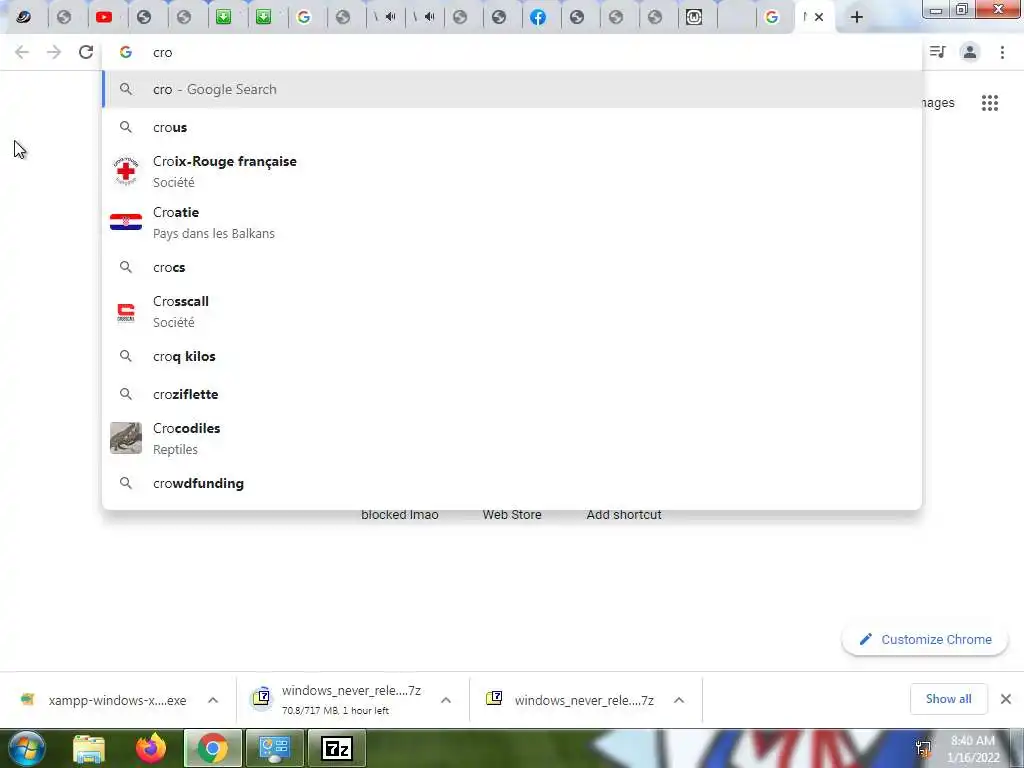Open the Chrome three-dot menu
Image resolution: width=1024 pixels, height=768 pixels.
1002,52
